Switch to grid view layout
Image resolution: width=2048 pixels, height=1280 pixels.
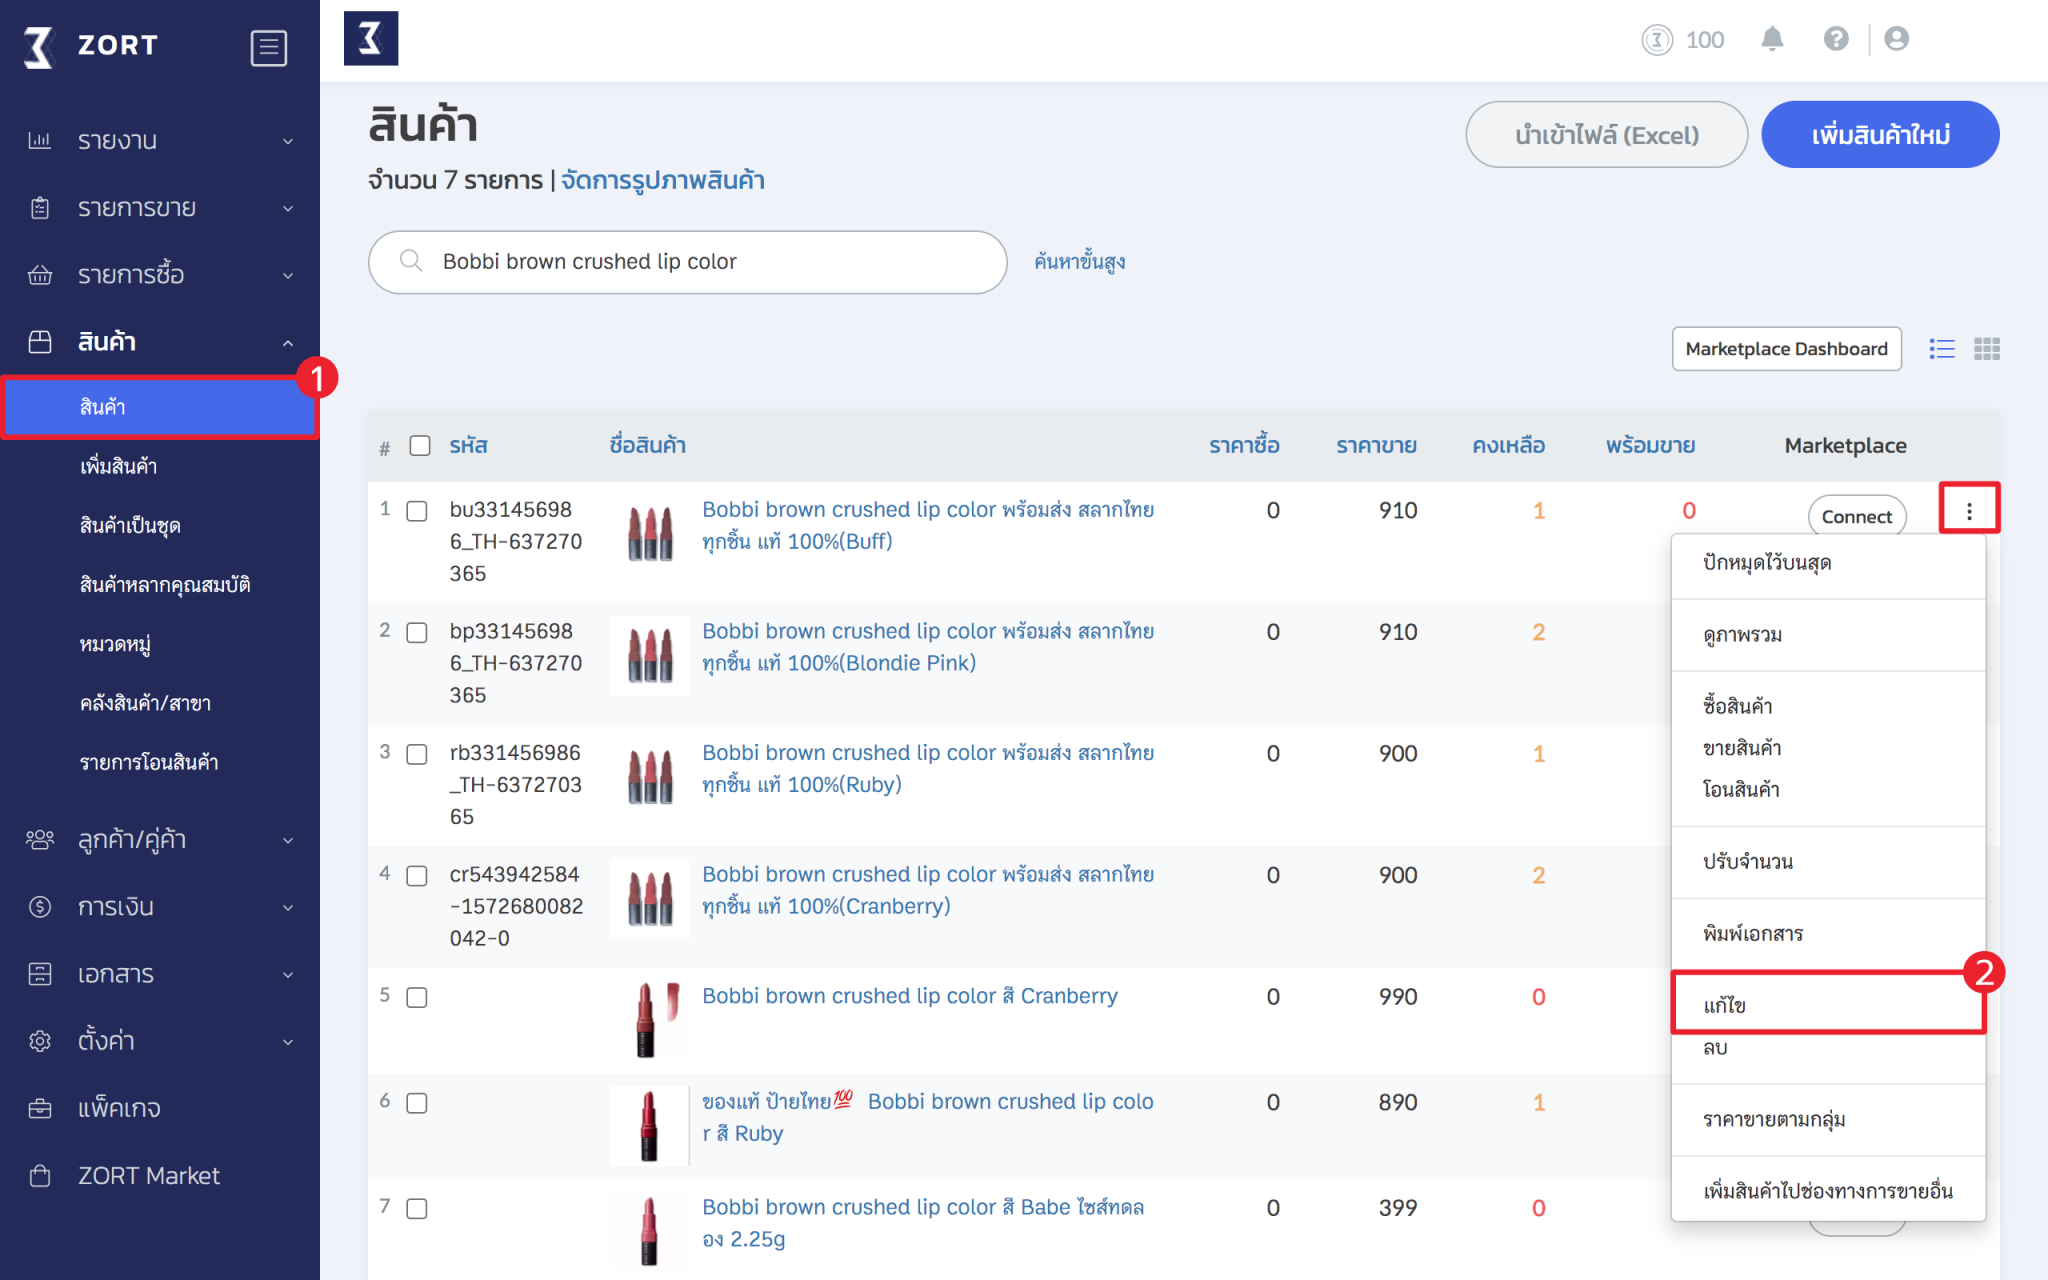pos(1987,349)
